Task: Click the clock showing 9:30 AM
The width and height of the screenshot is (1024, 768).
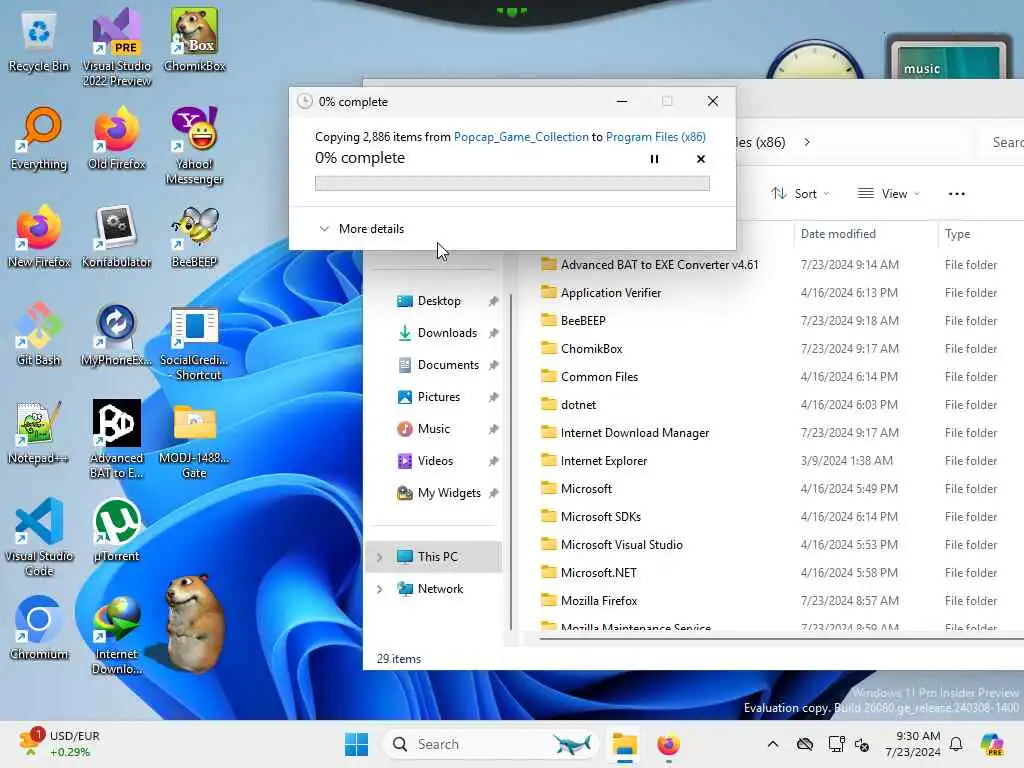Action: (912, 744)
